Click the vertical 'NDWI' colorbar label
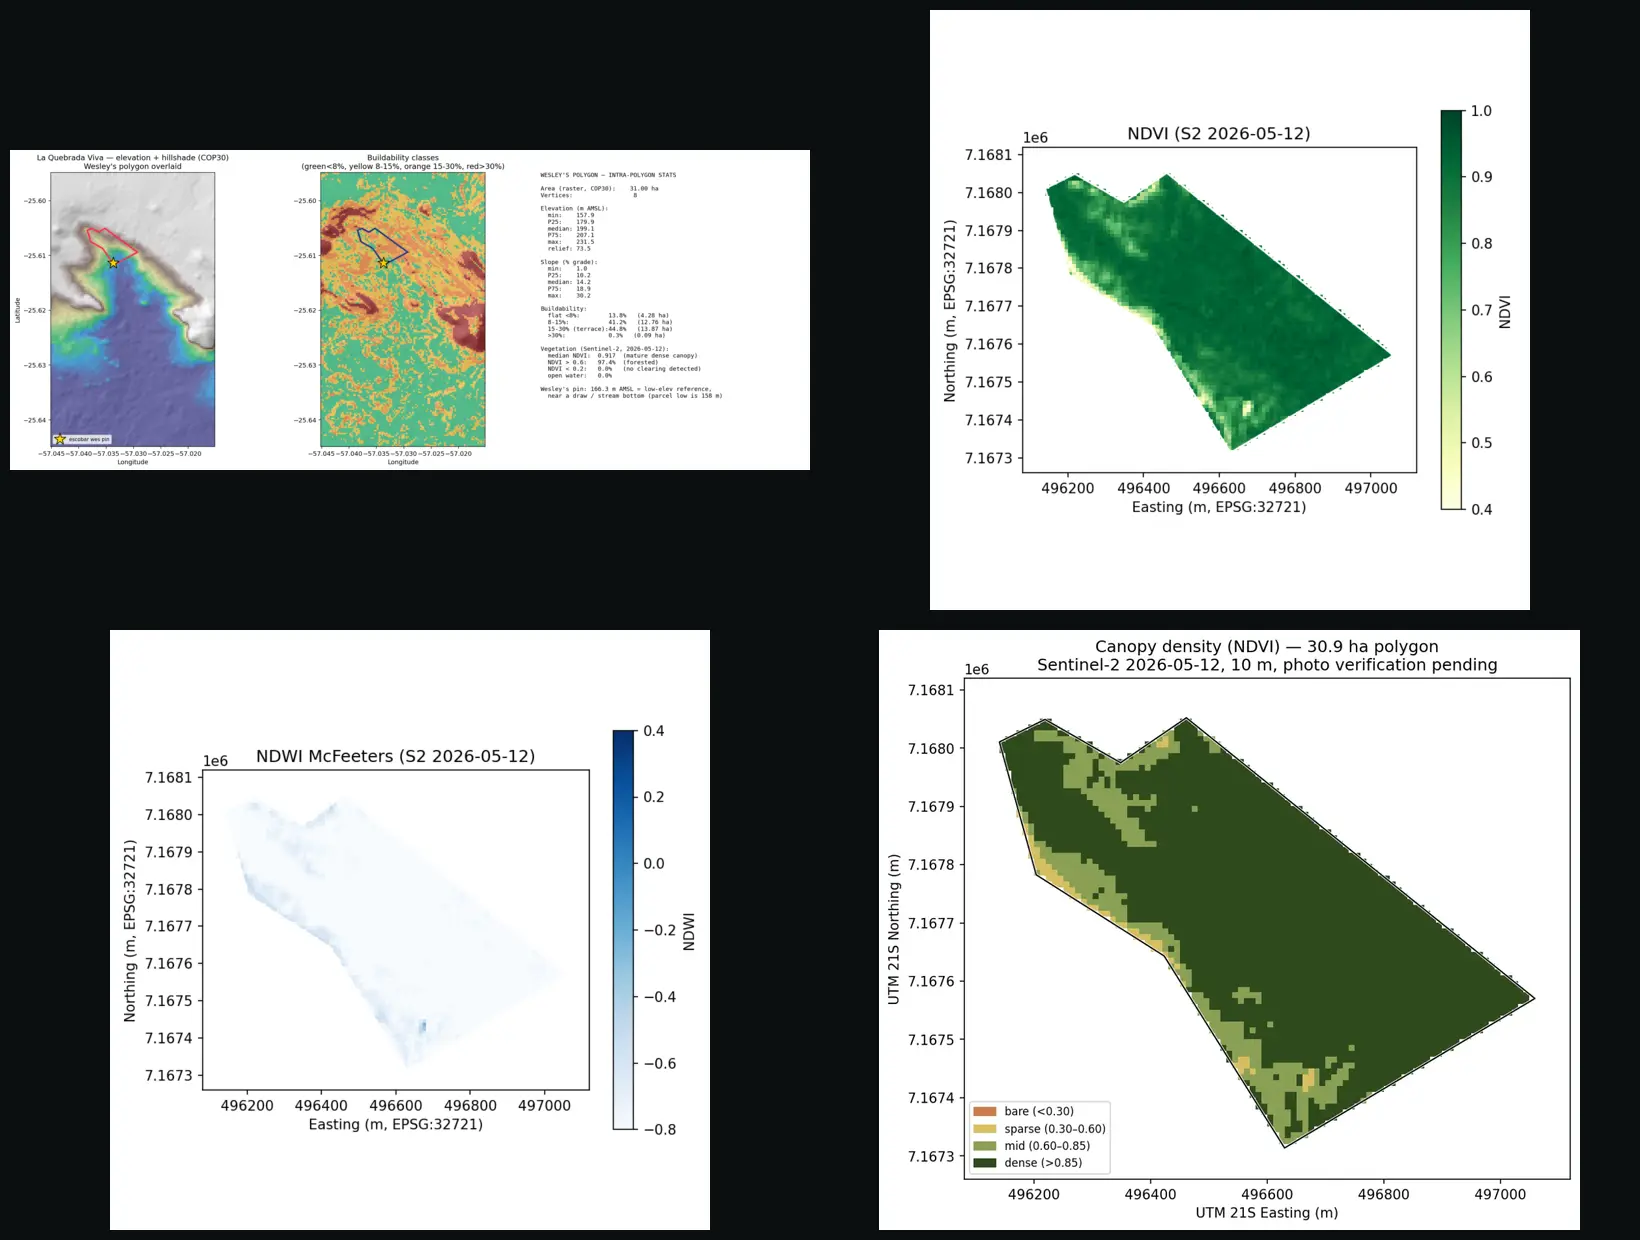Image resolution: width=1640 pixels, height=1240 pixels. click(688, 931)
